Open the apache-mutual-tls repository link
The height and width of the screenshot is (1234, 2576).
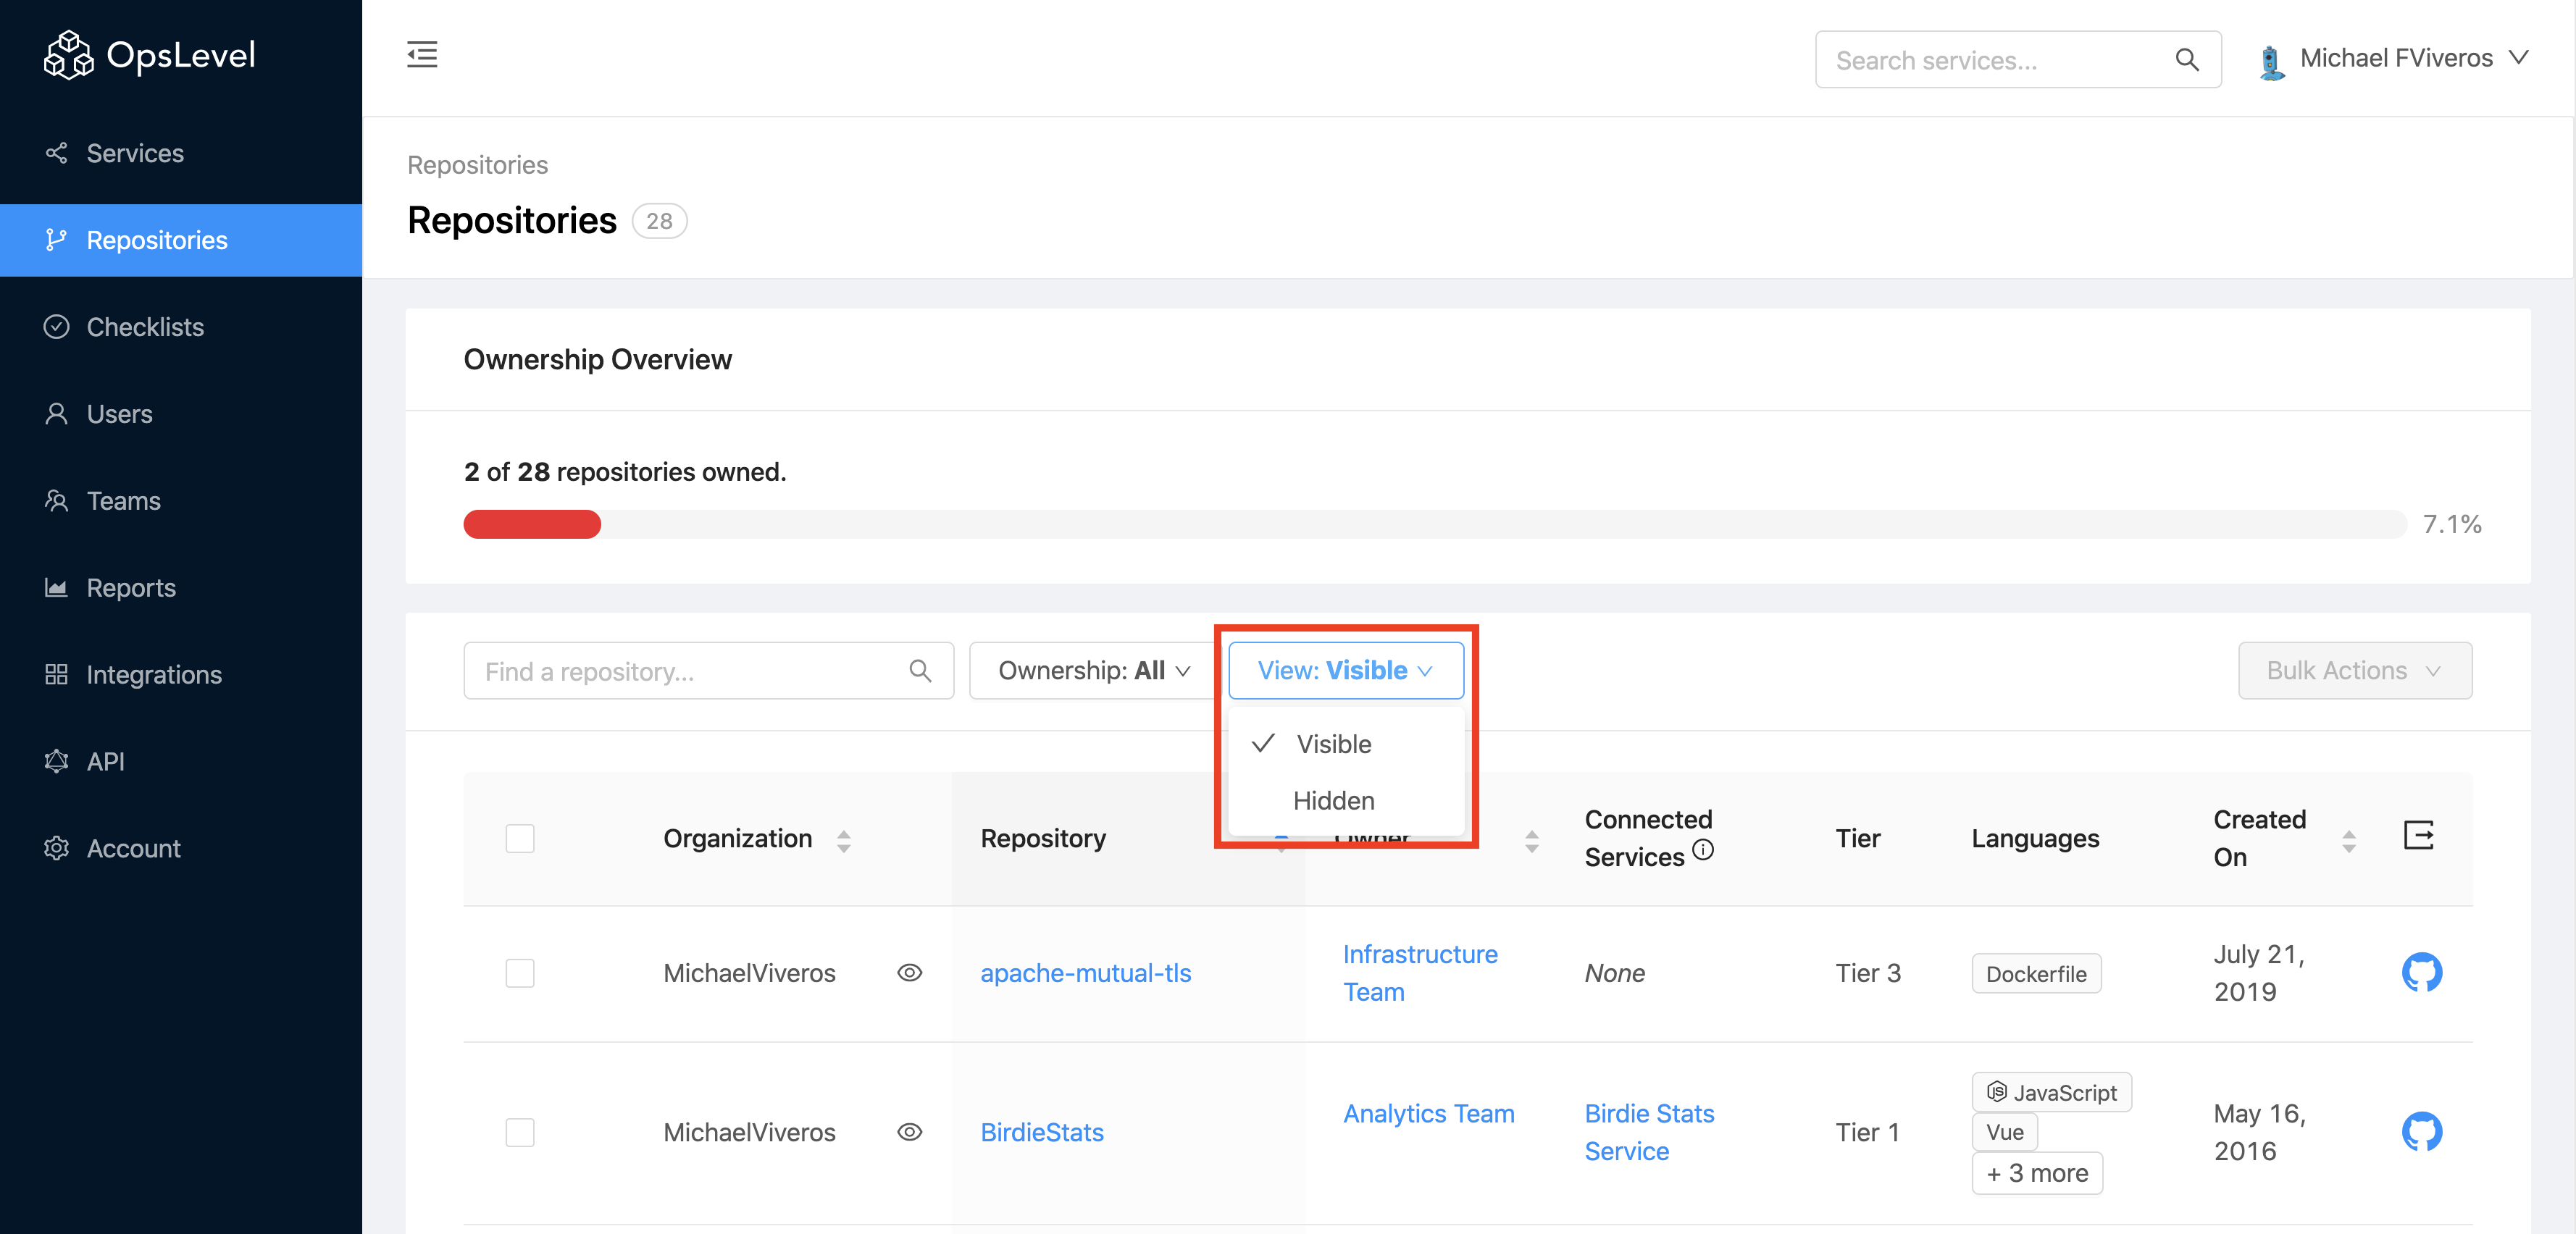[x=1085, y=973]
